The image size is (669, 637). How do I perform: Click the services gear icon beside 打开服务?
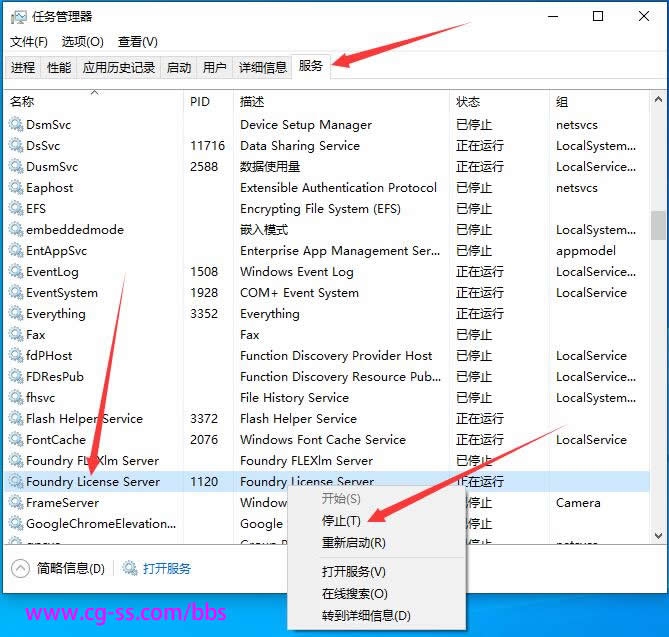point(130,569)
